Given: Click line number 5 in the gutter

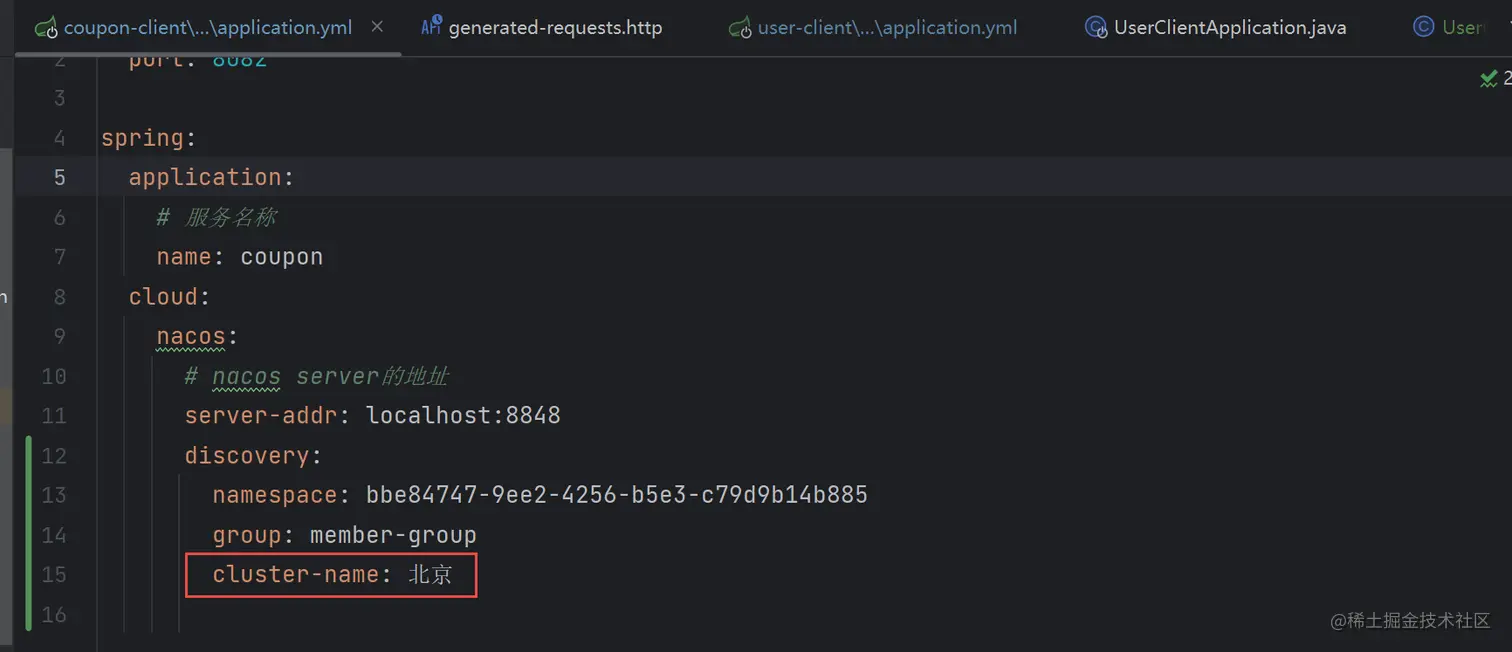Looking at the screenshot, I should pyautogui.click(x=59, y=177).
